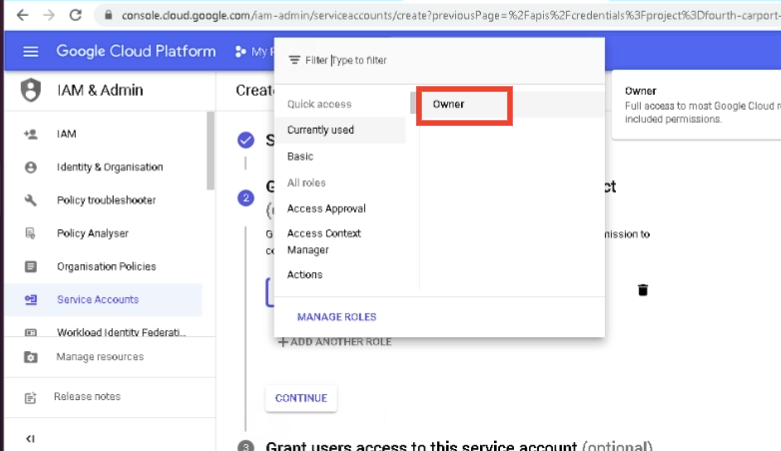Click the IAM add-person icon
The width and height of the screenshot is (781, 451).
tap(30, 134)
